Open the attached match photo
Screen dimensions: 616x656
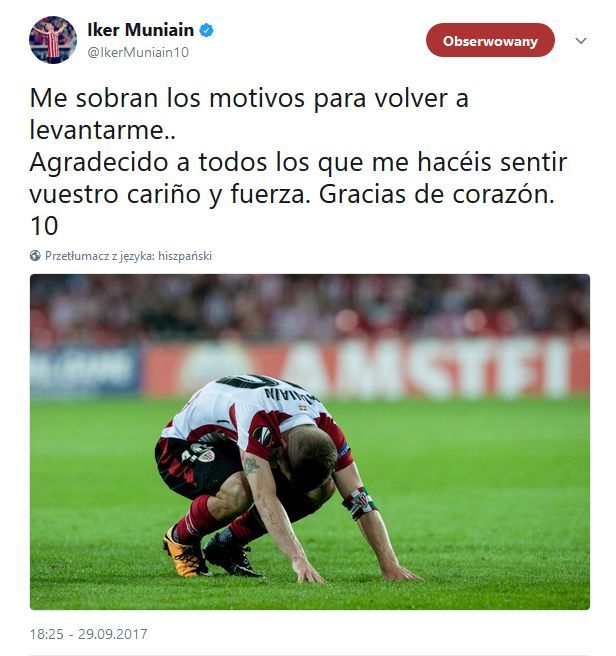(310, 441)
